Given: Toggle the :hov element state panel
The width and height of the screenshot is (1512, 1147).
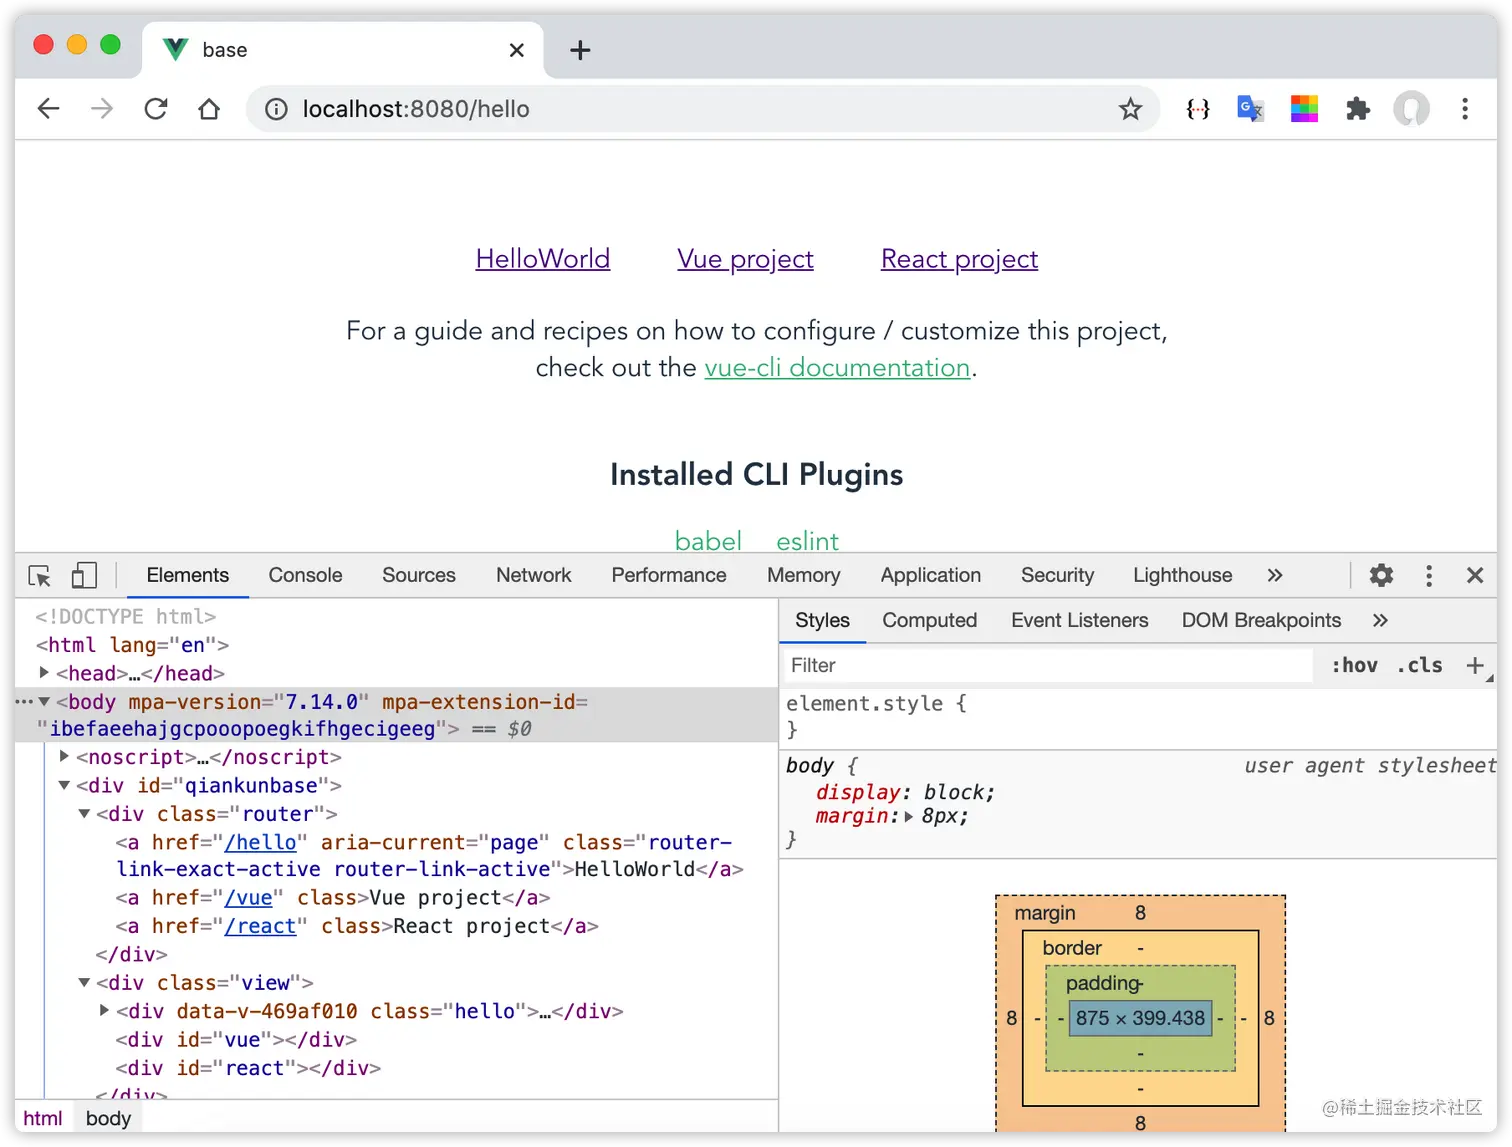Looking at the screenshot, I should [x=1354, y=666].
